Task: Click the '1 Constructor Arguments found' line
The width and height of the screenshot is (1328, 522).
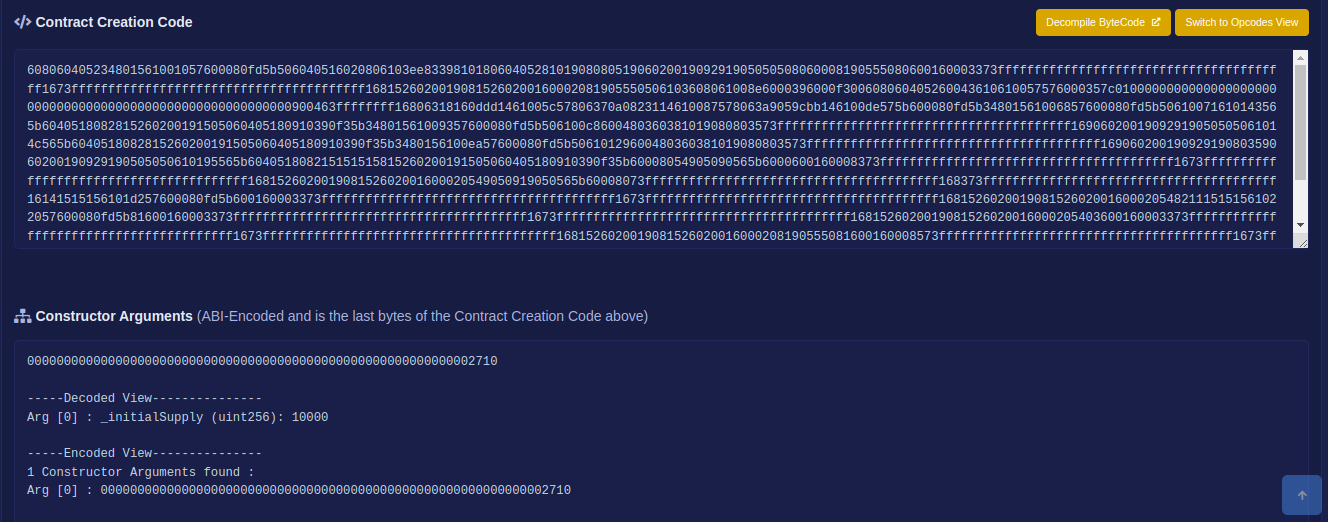Action: click(x=141, y=472)
